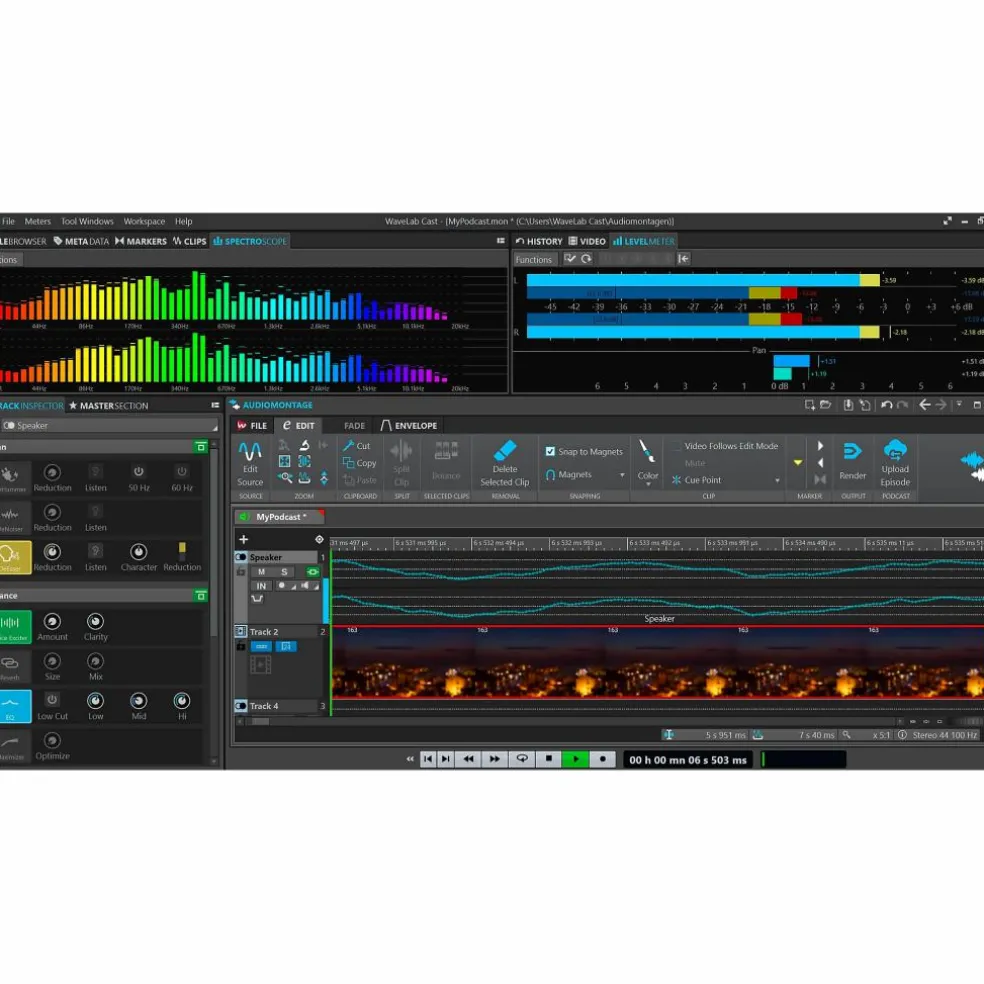Screen dimensions: 984x984
Task: Select the Voice Exciter effect module
Action: [x=15, y=627]
